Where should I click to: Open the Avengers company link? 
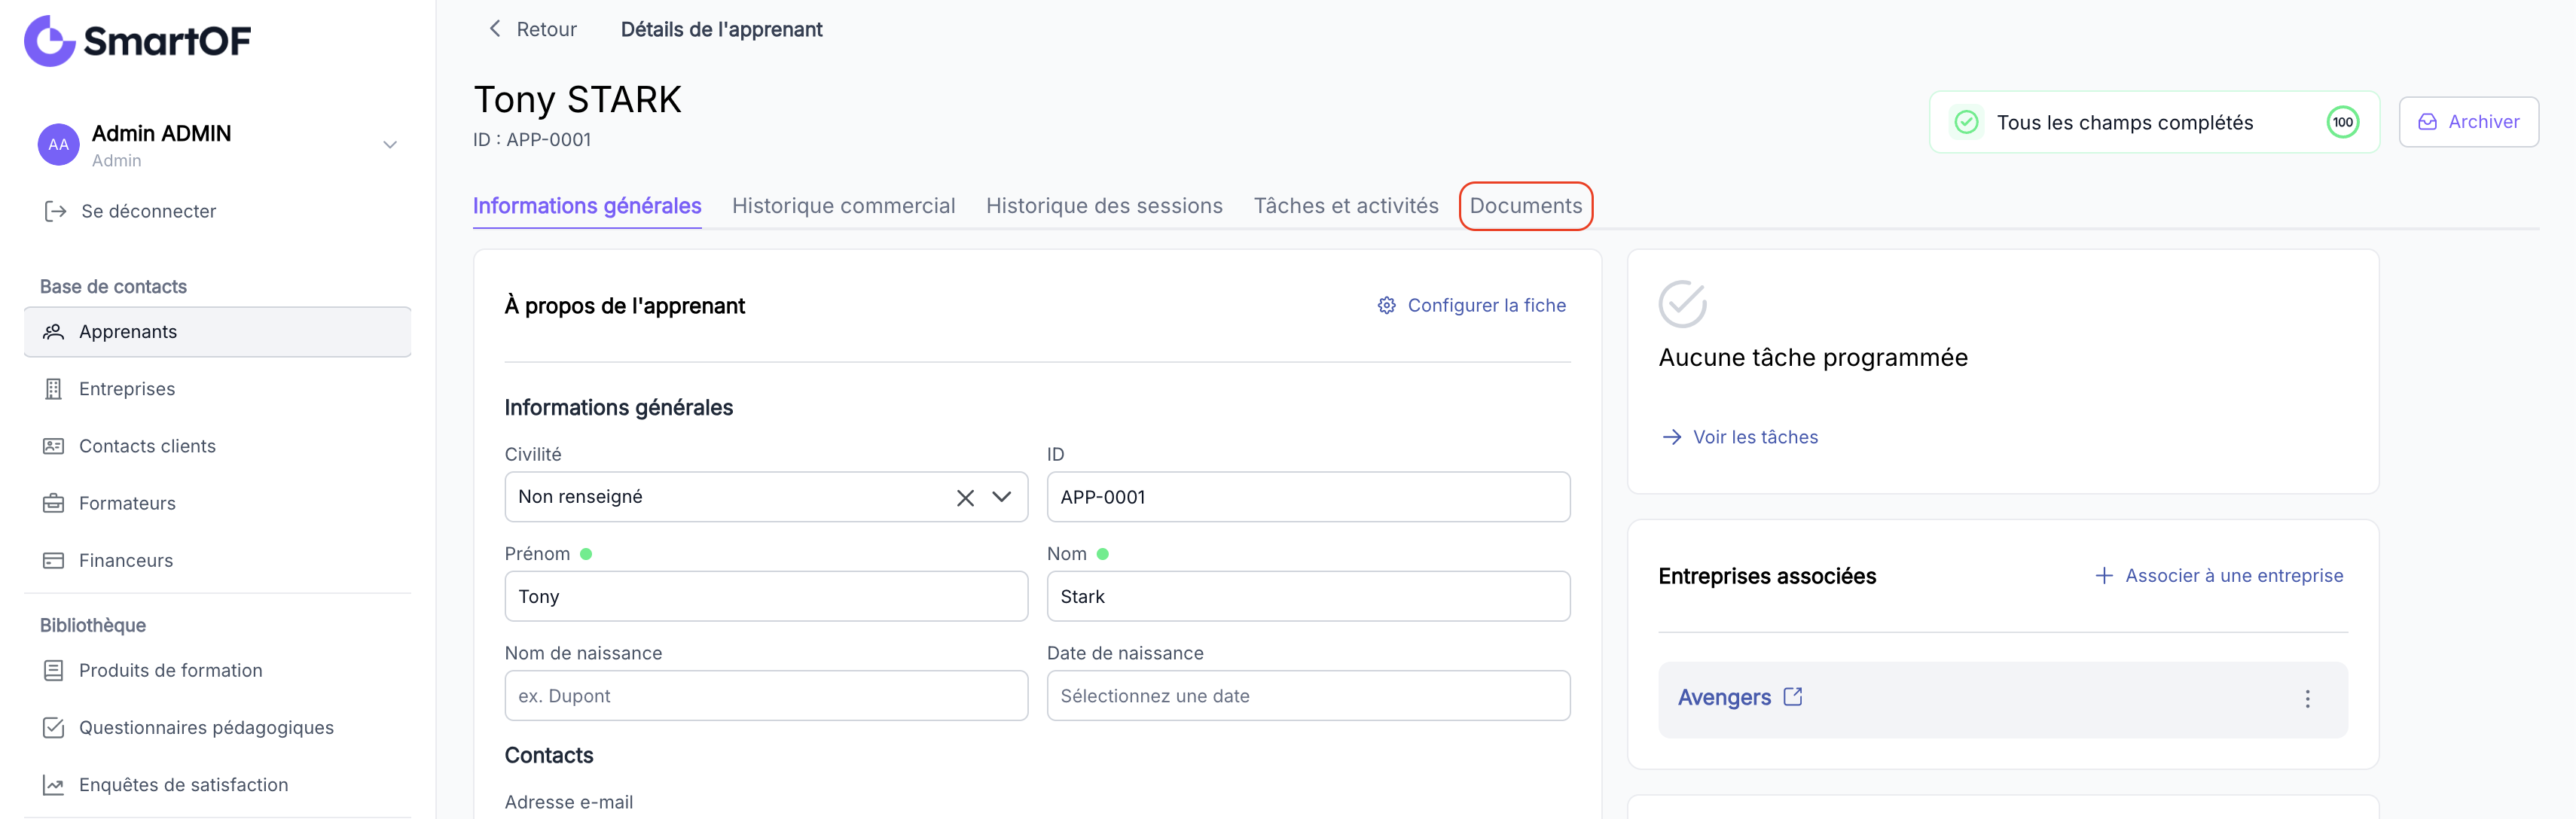coord(1724,698)
